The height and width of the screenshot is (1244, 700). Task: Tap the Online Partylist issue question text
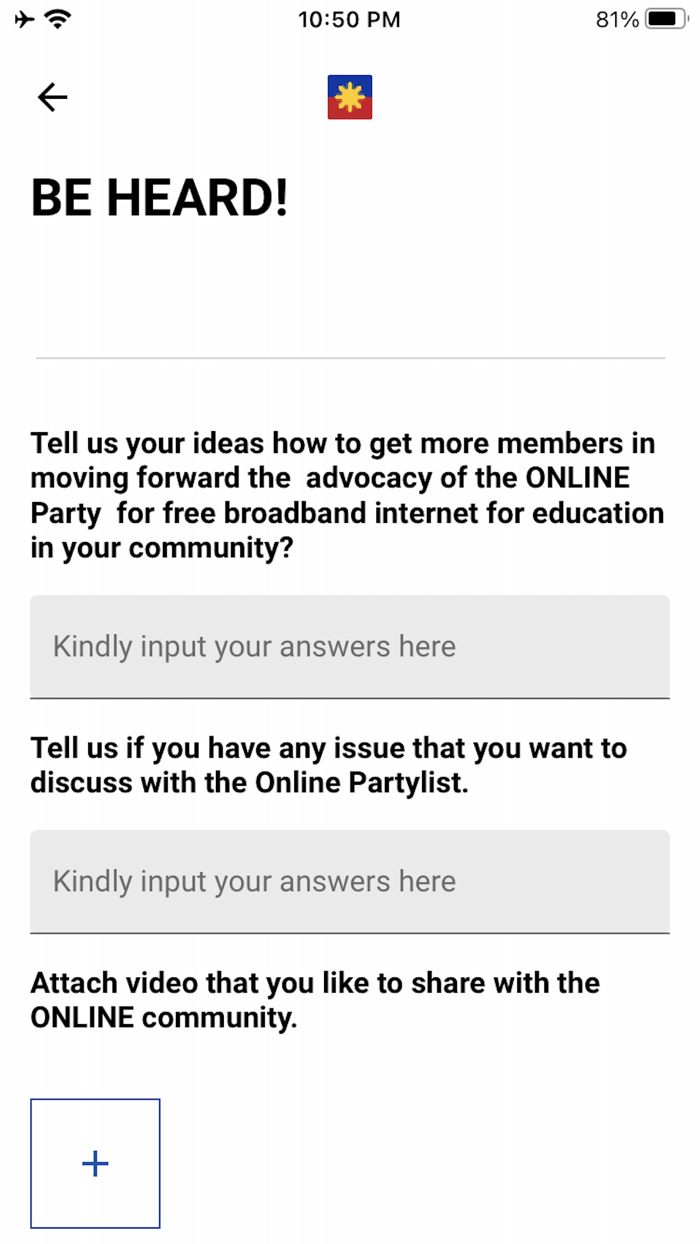(328, 764)
